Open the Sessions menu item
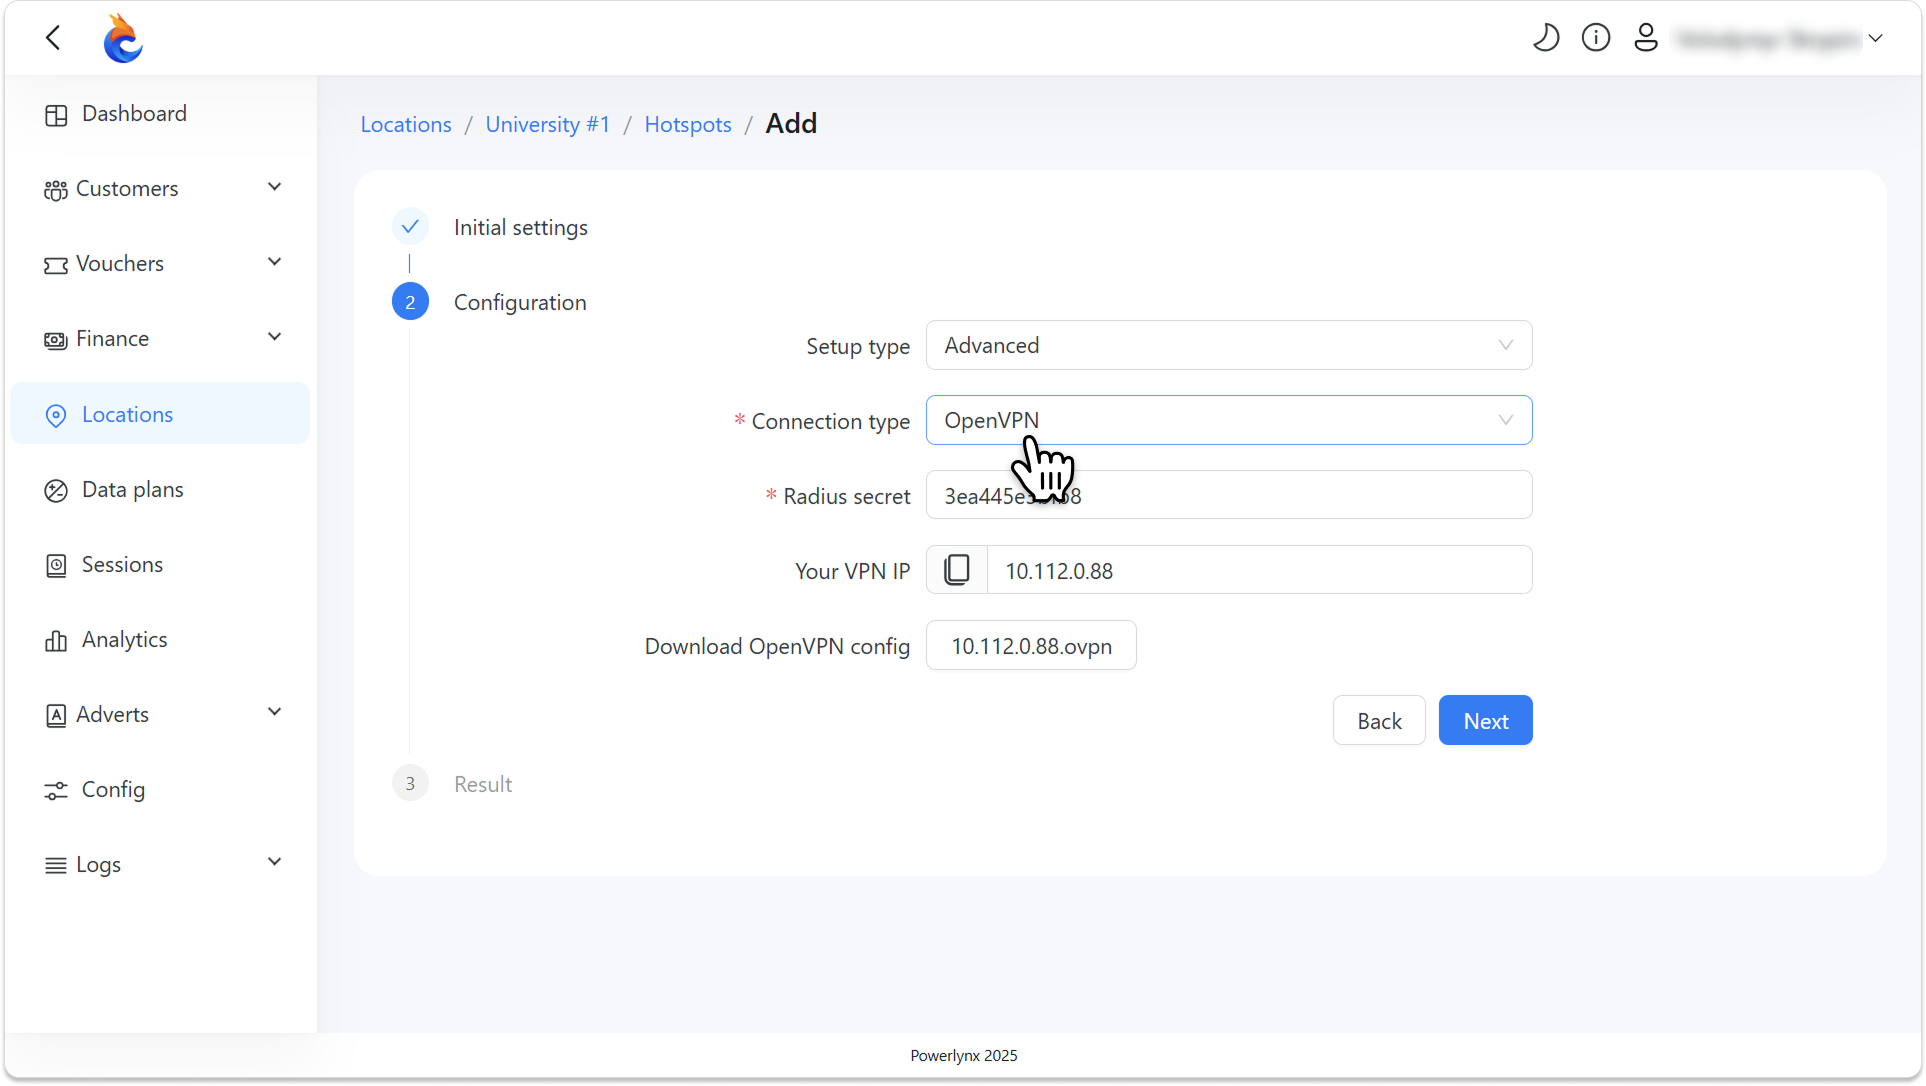The image size is (1926, 1086). pos(160,565)
